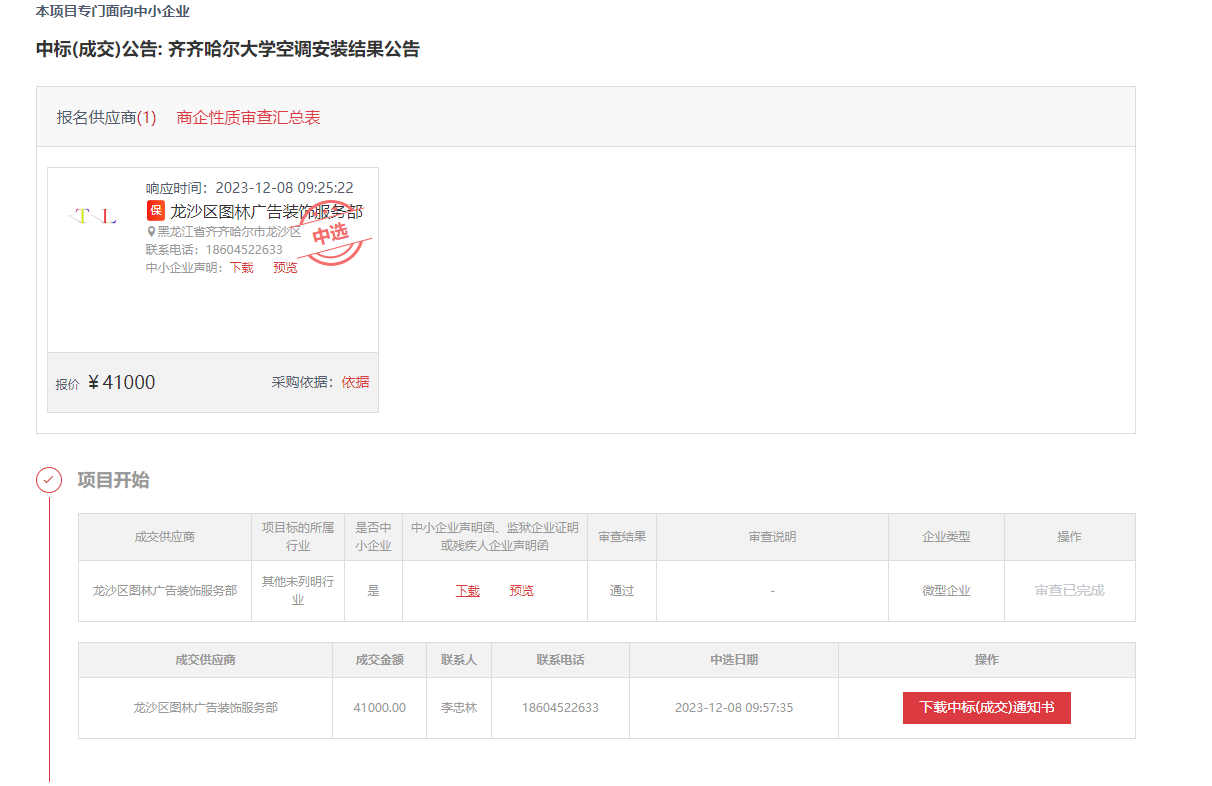This screenshot has width=1212, height=786.
Task: Click the 项目开始 checkmark circle icon
Action: point(49,480)
